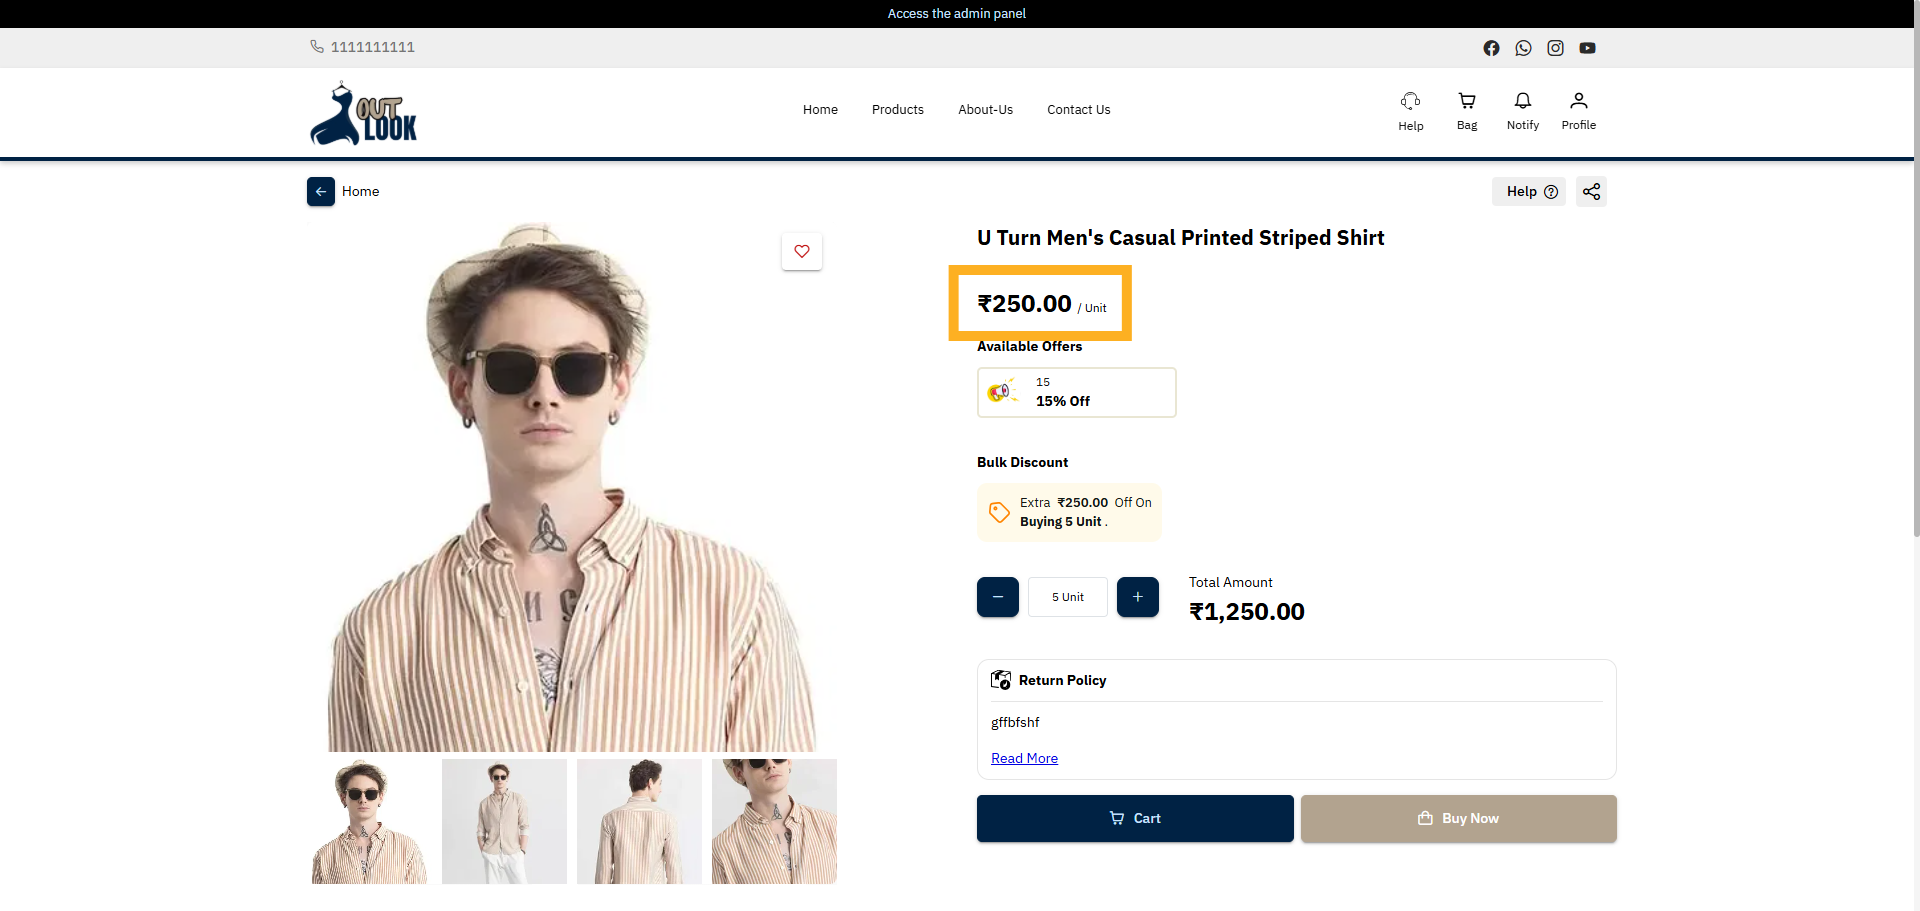Click the Buy Now button
The width and height of the screenshot is (1920, 911).
(1458, 818)
